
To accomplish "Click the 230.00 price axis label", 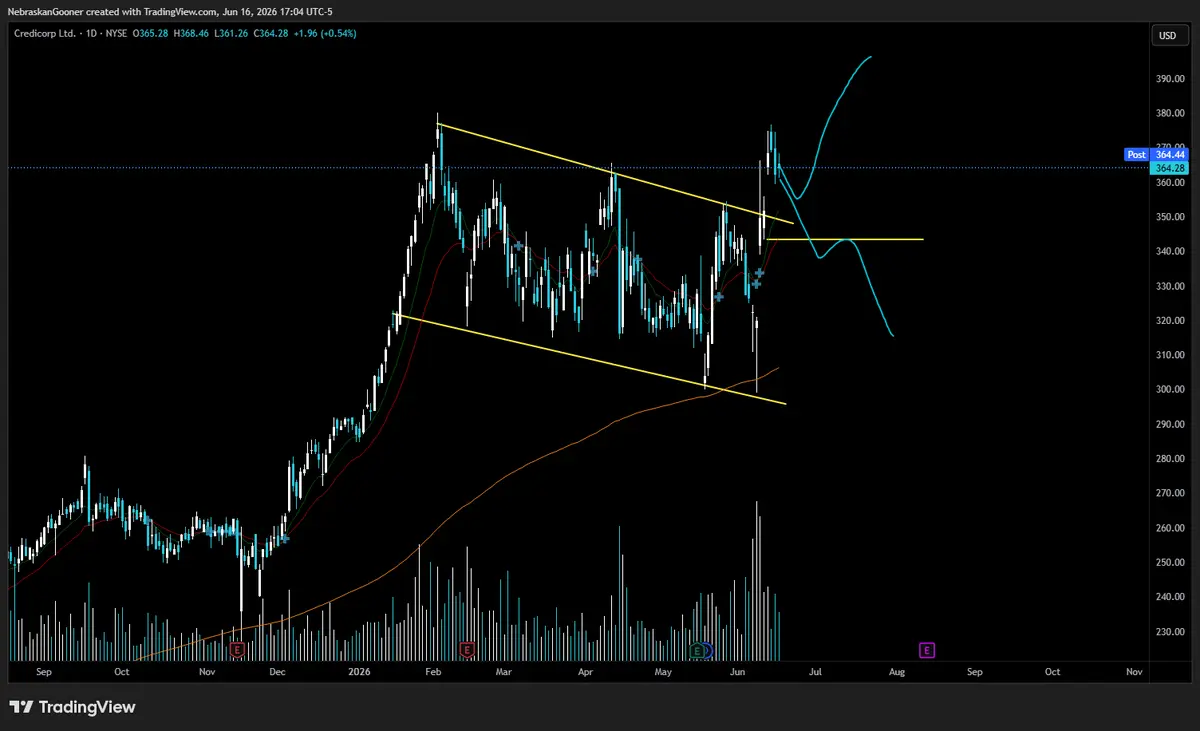I will click(1170, 632).
